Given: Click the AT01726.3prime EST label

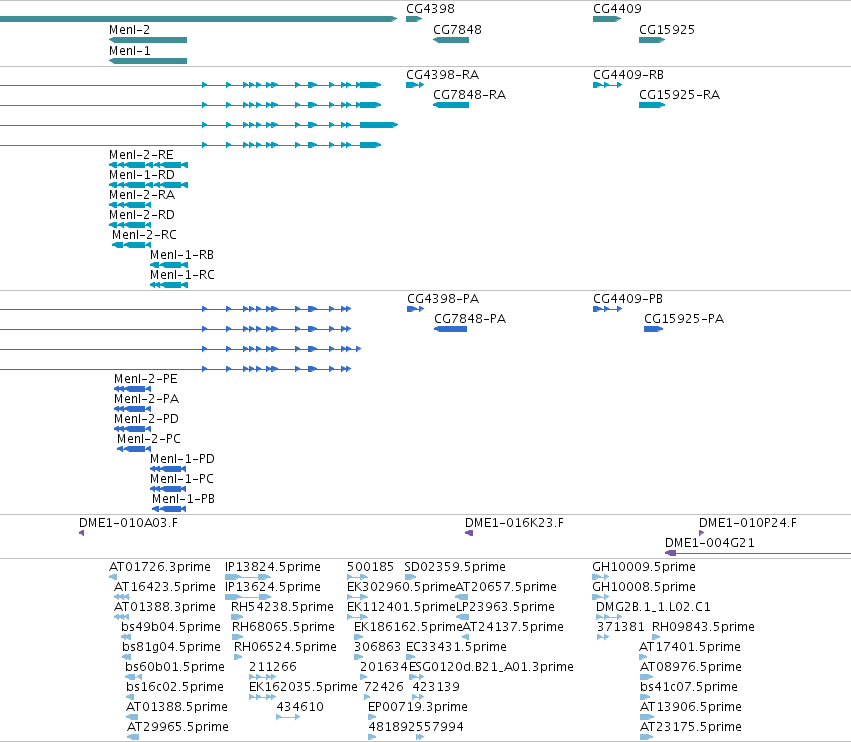Looking at the screenshot, I should coord(160,567).
